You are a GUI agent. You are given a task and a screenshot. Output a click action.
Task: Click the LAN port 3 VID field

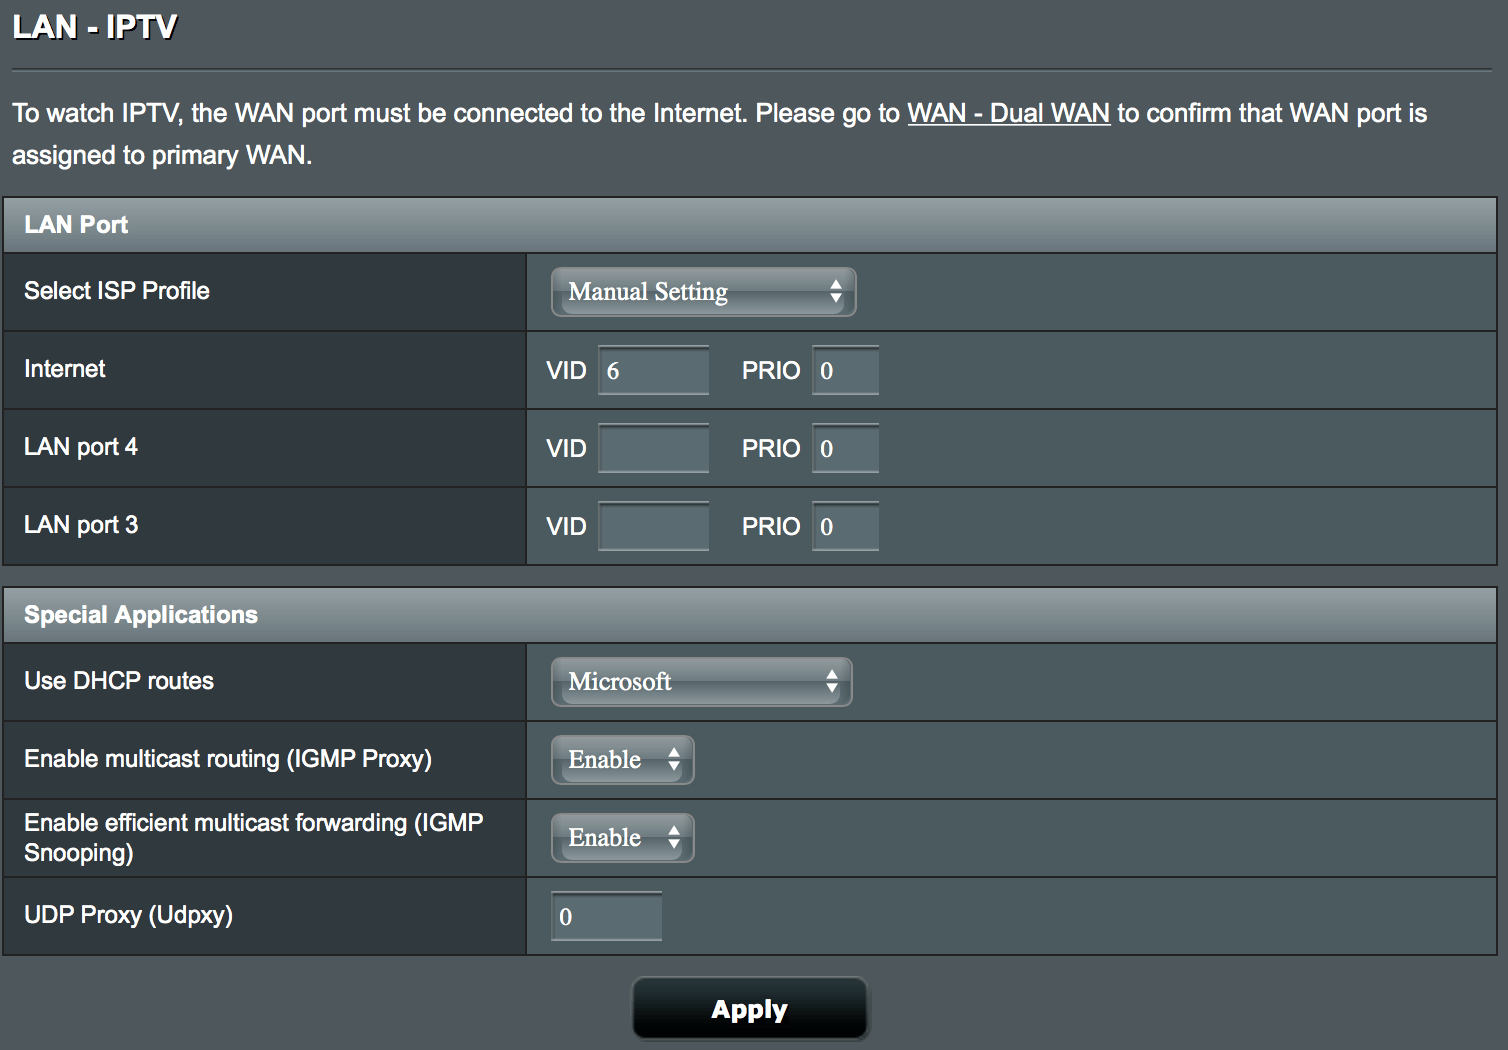click(x=653, y=527)
